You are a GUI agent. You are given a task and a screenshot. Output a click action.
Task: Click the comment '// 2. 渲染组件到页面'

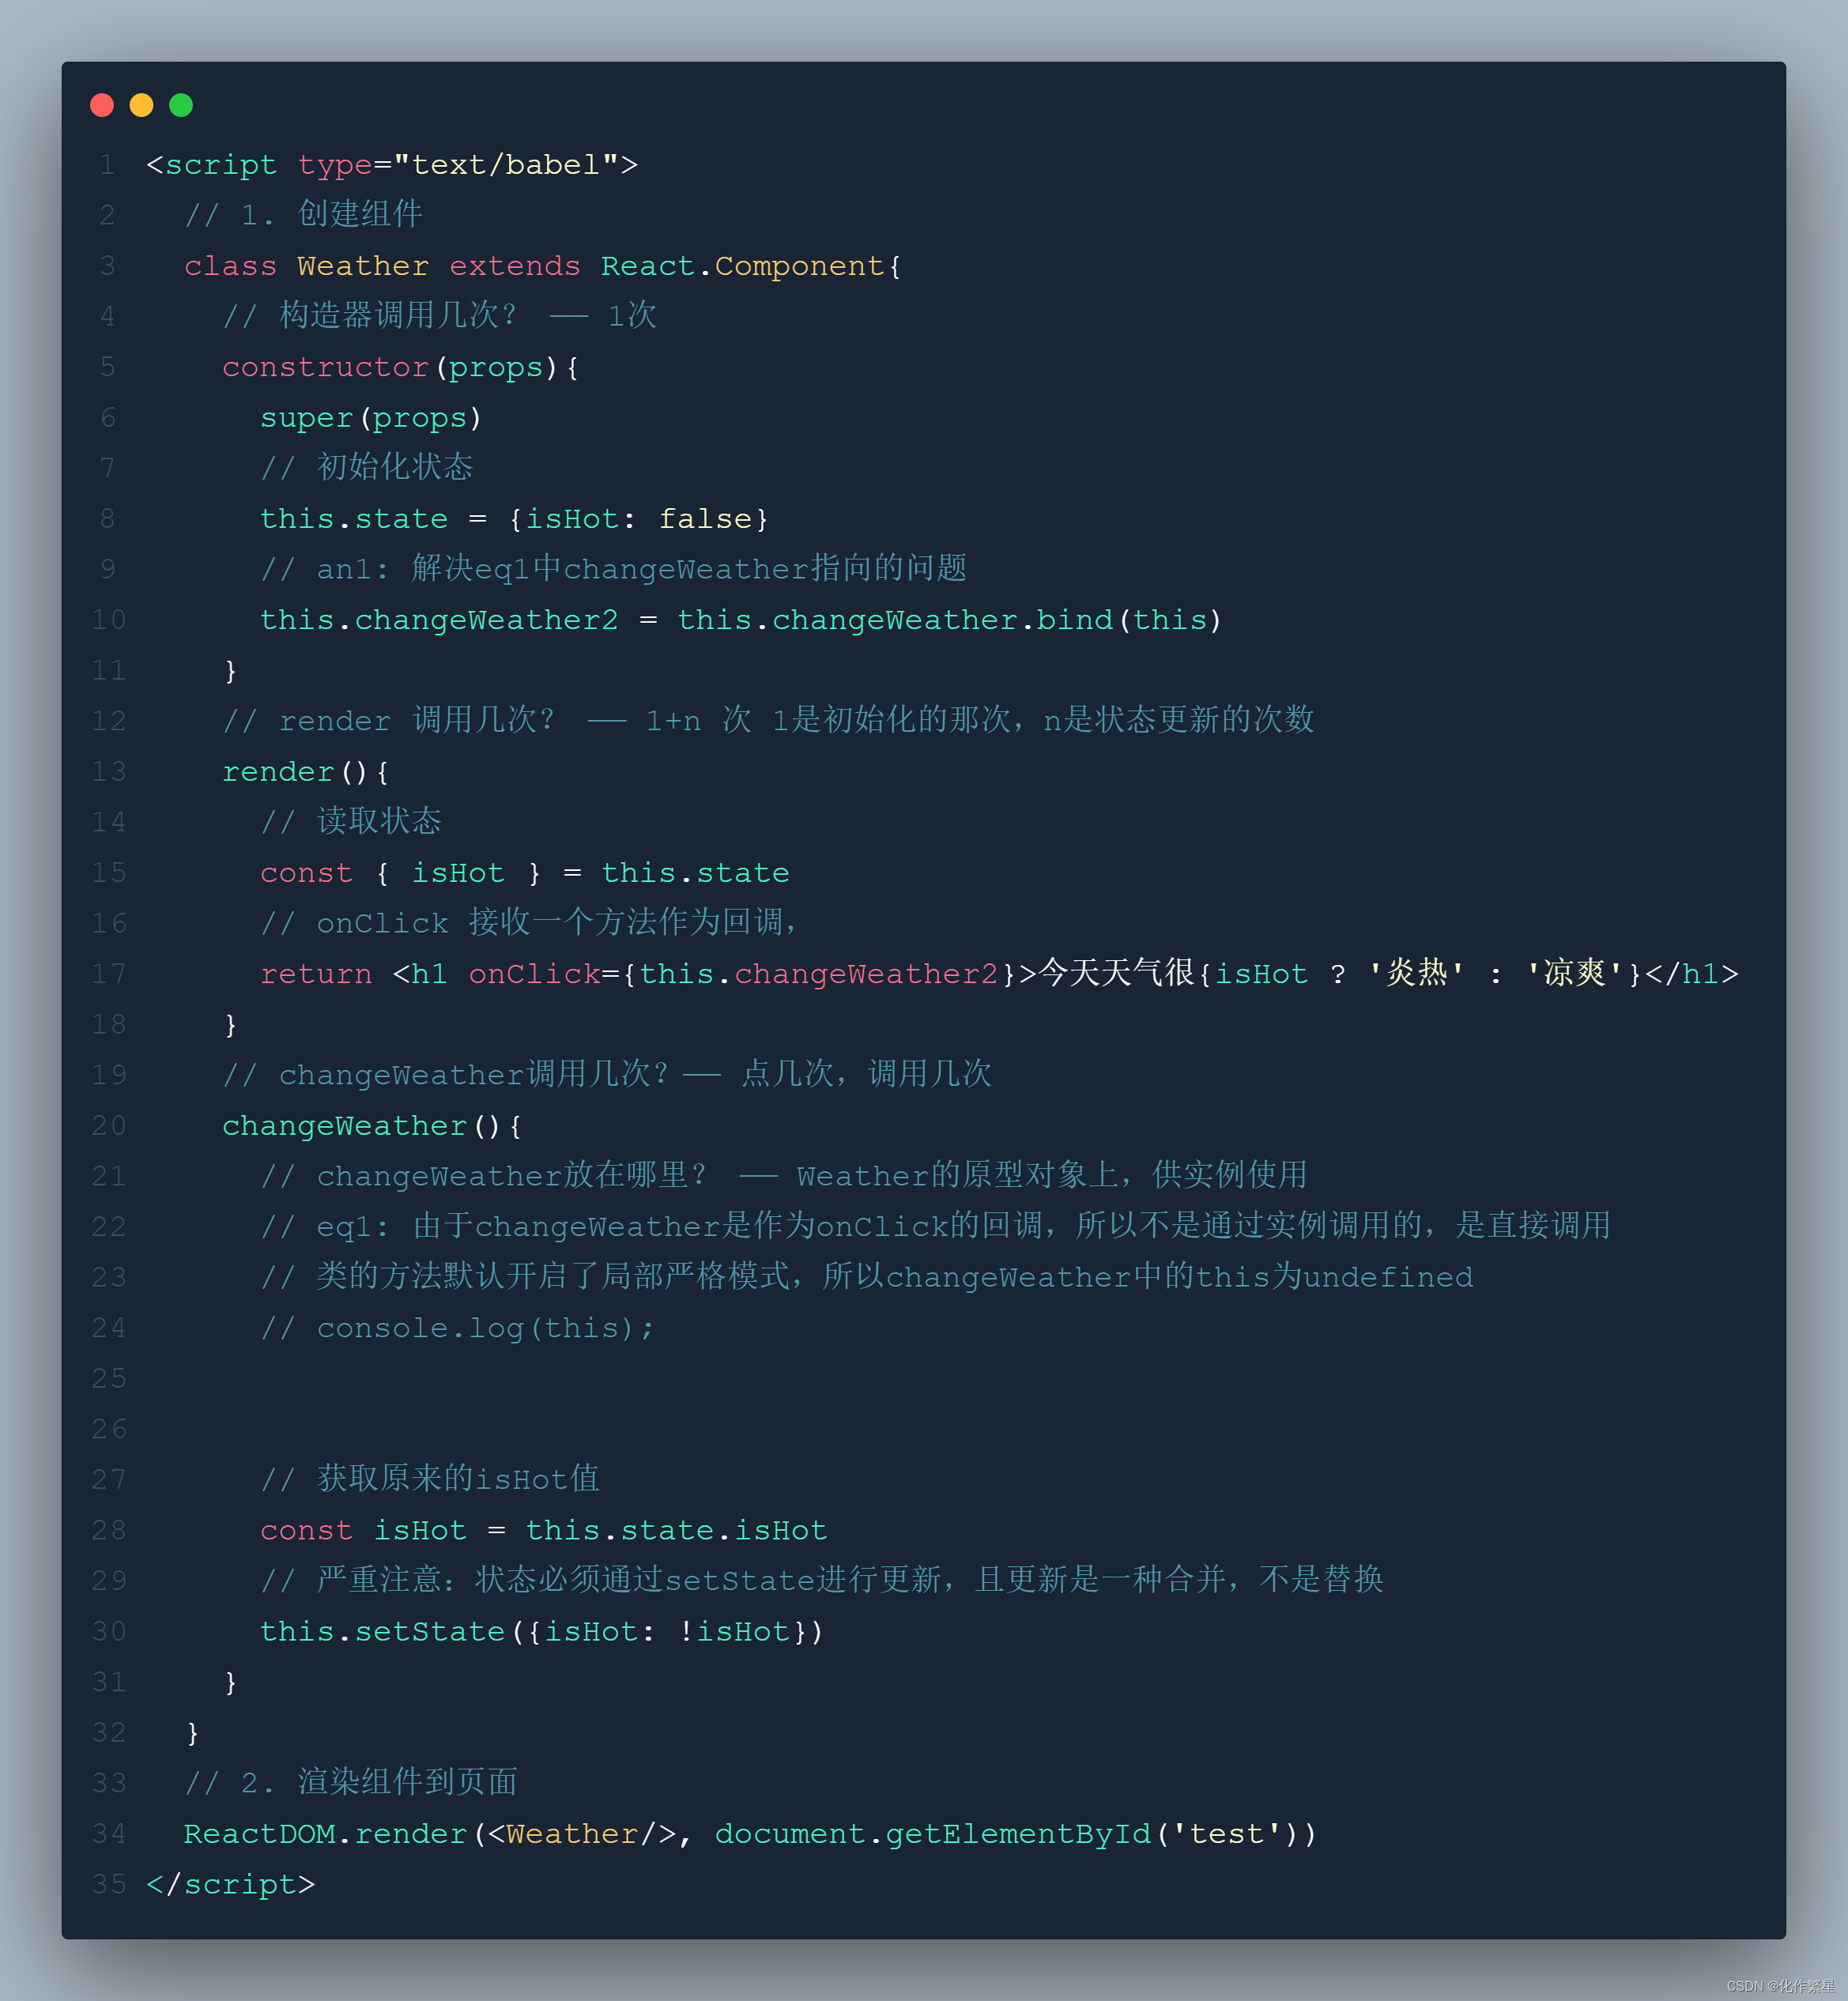point(350,1782)
